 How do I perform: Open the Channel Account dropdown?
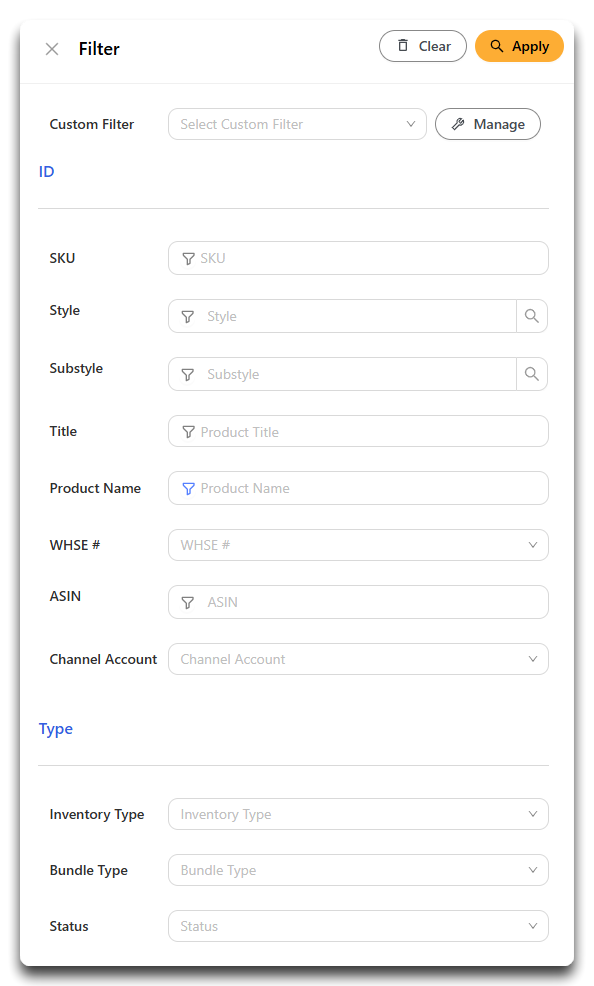click(x=358, y=659)
